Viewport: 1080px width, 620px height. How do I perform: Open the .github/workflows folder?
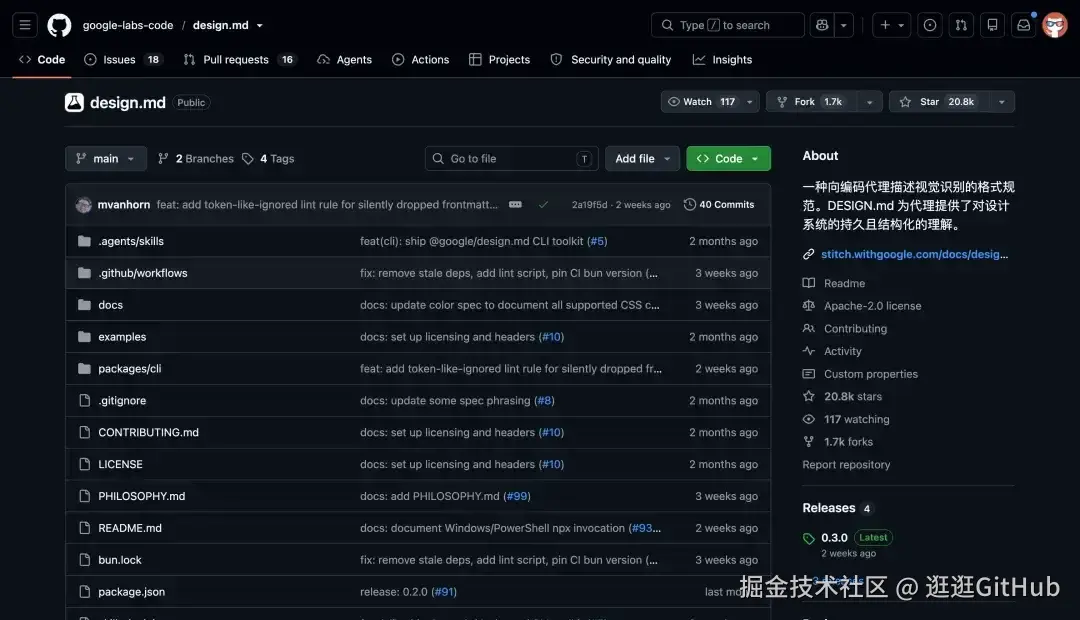pyautogui.click(x=143, y=273)
